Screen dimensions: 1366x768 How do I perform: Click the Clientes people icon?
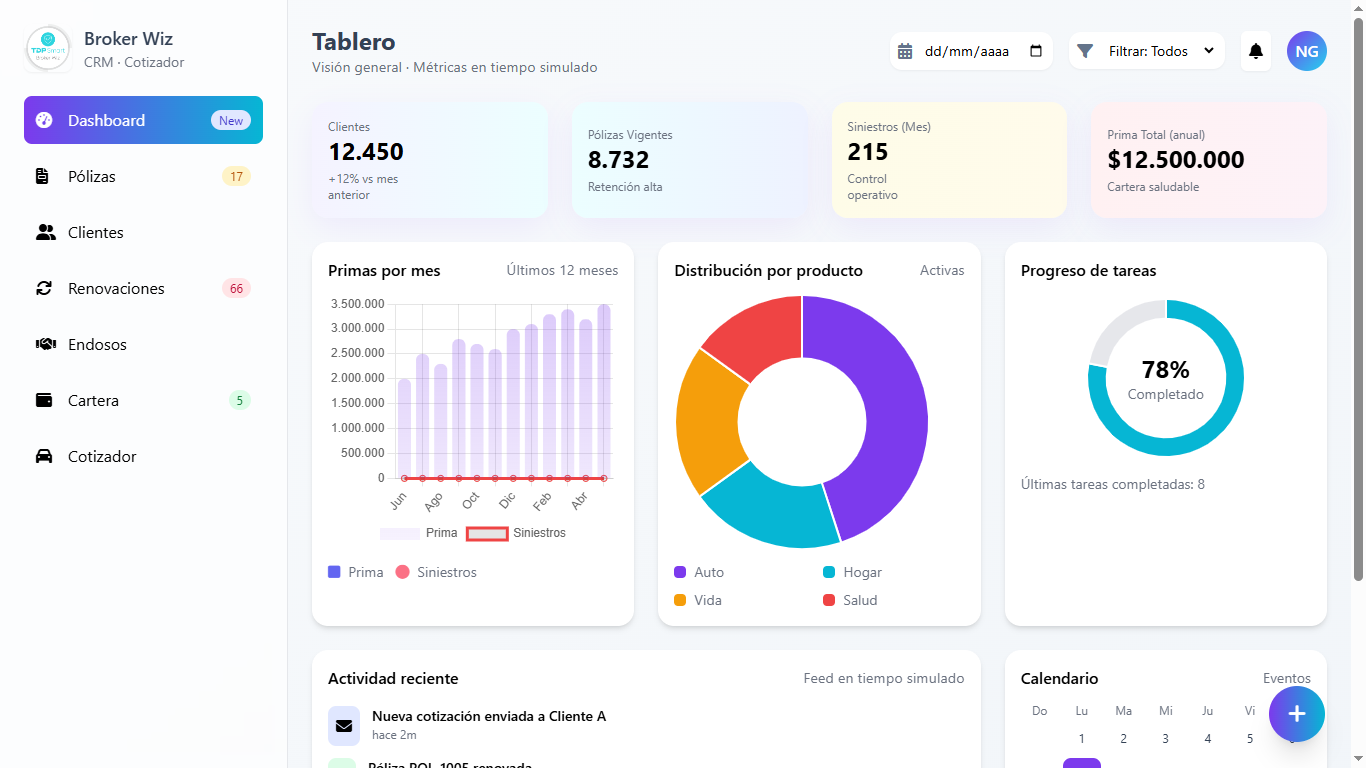(x=45, y=233)
